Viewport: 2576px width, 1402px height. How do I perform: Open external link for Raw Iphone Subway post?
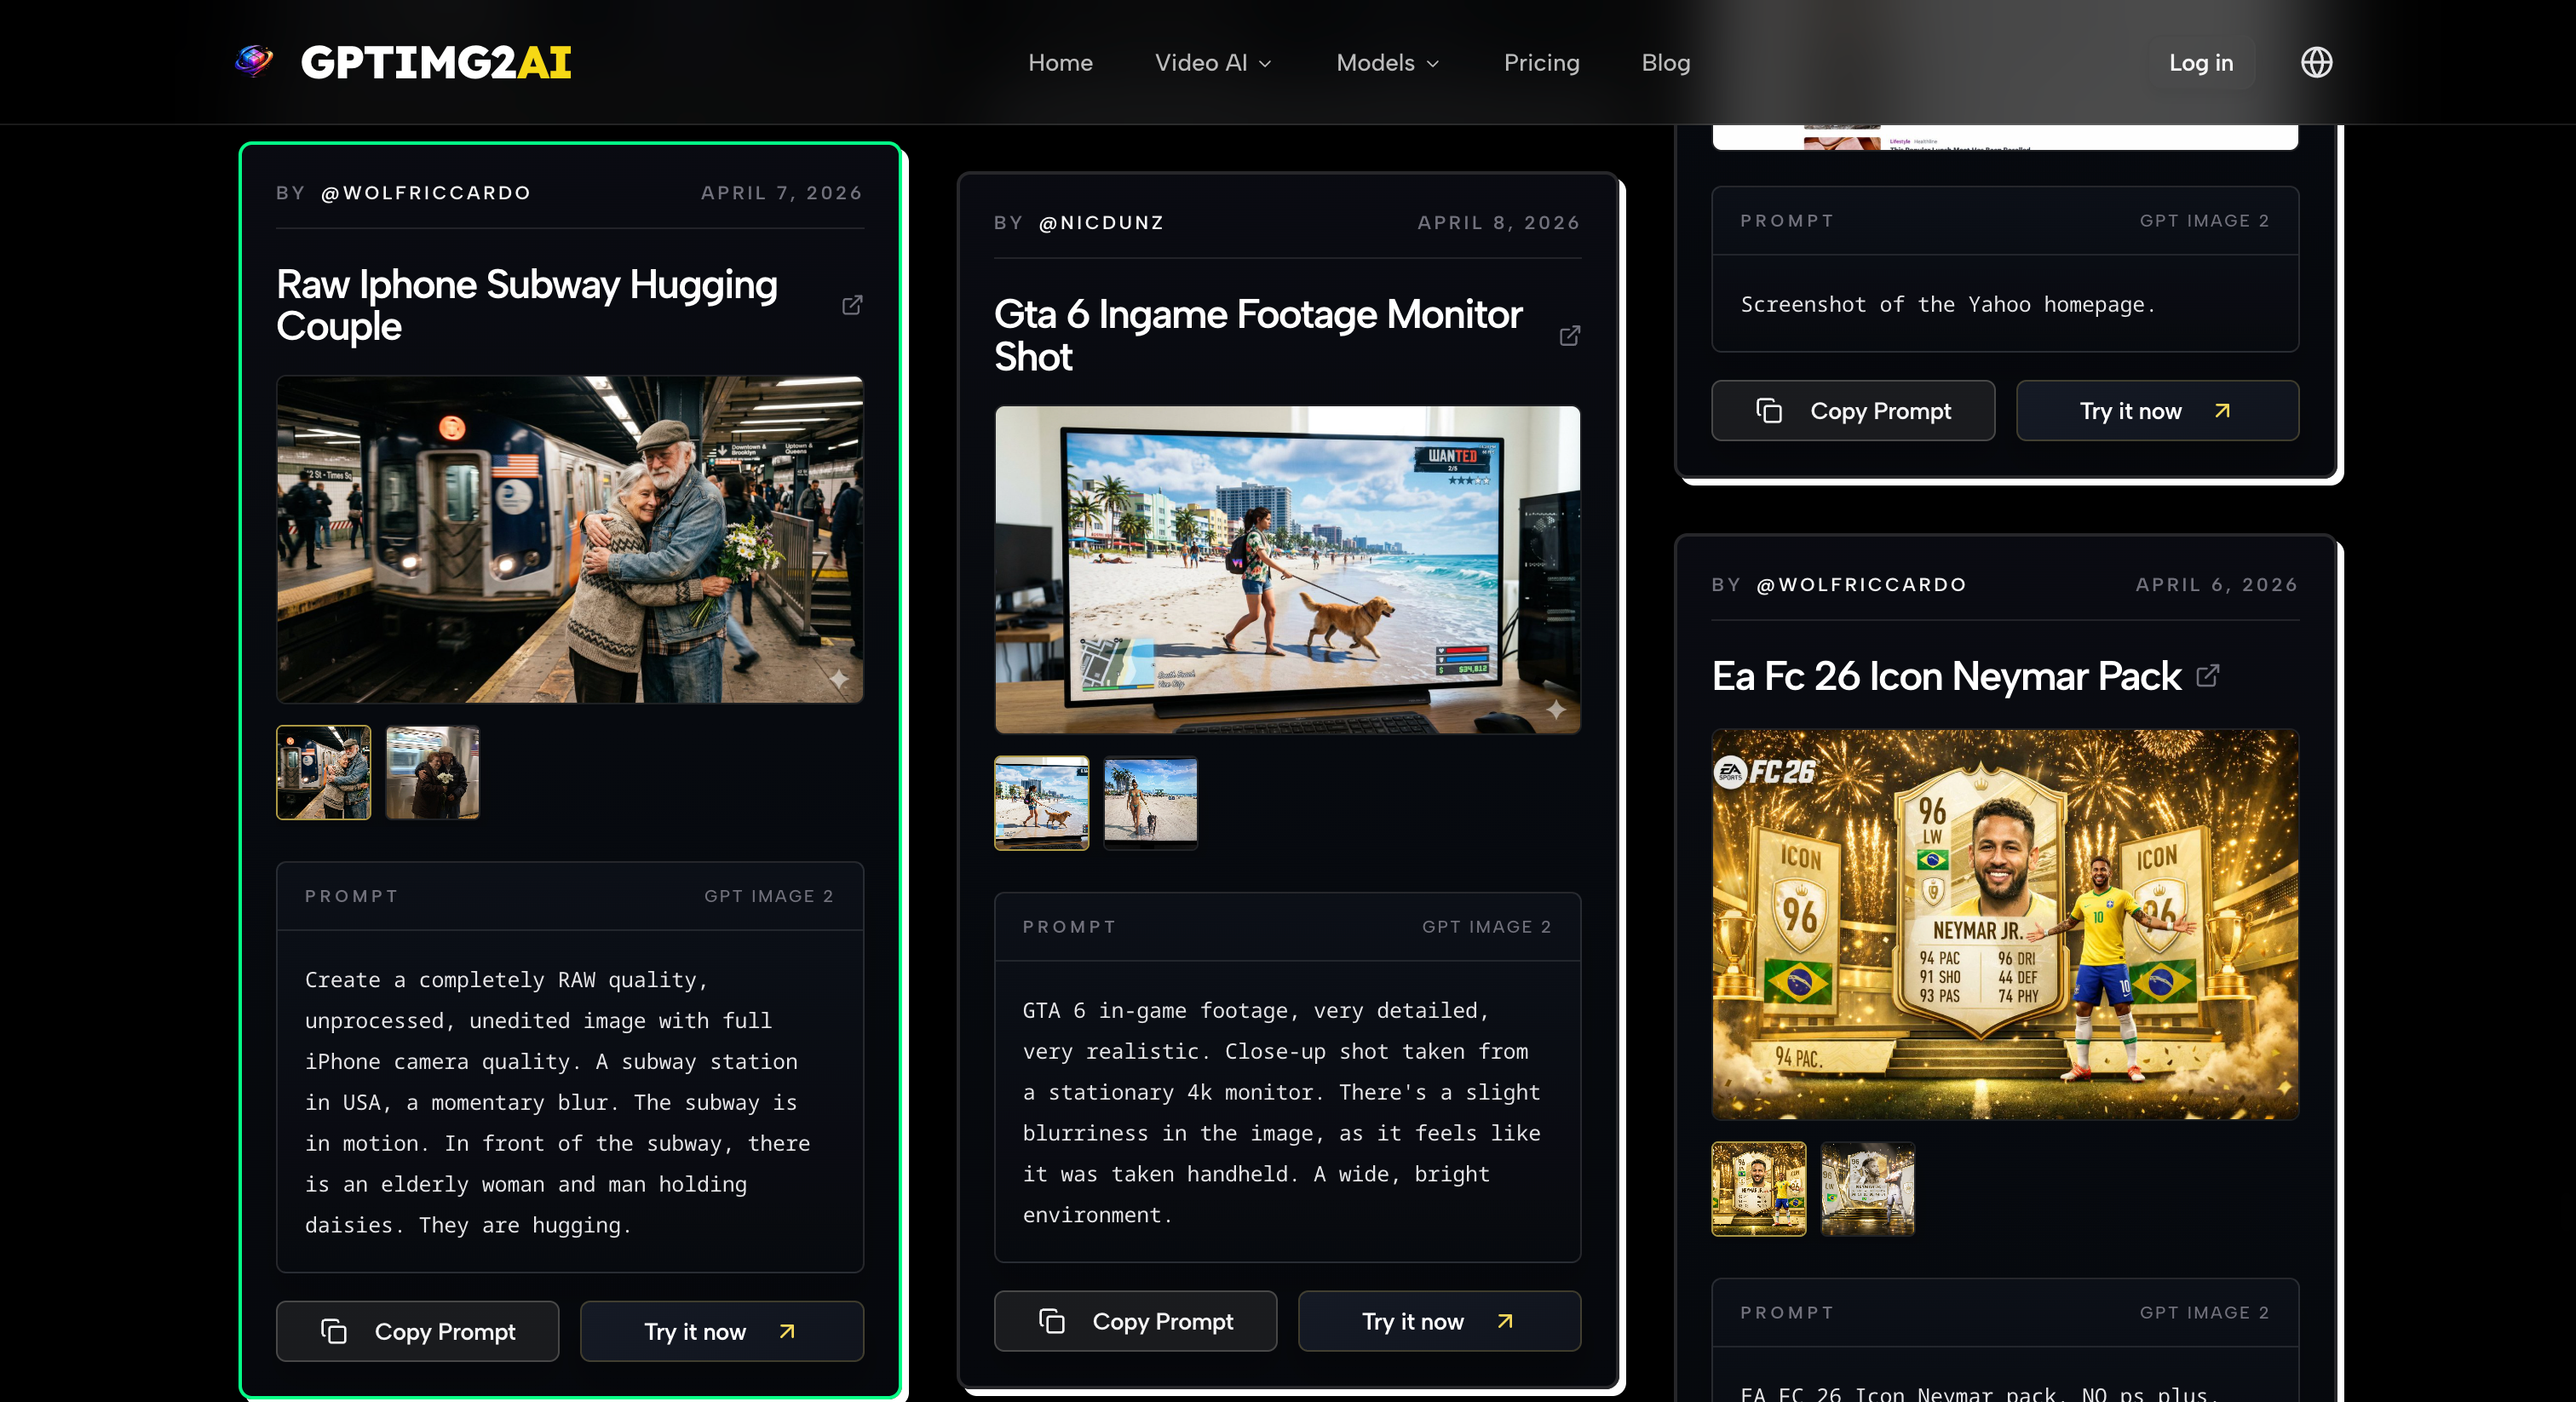click(x=852, y=305)
